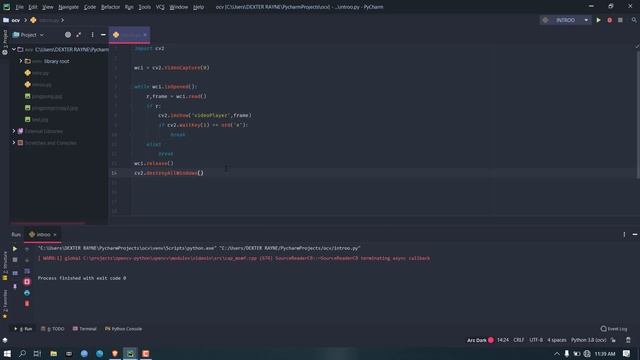Collapse the ocv project root folder

(14, 49)
